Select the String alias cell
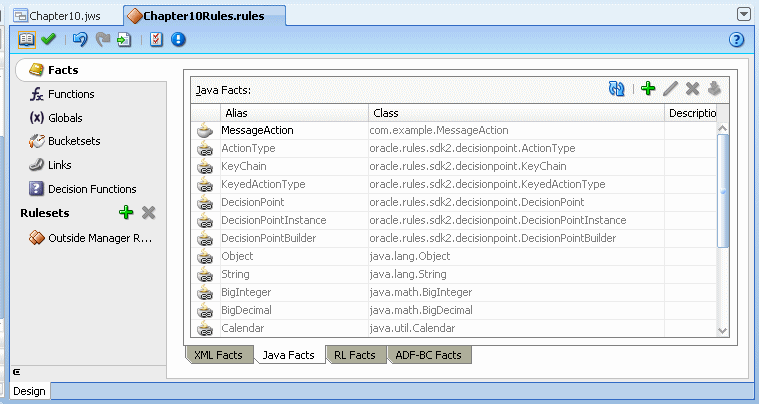 tap(294, 274)
